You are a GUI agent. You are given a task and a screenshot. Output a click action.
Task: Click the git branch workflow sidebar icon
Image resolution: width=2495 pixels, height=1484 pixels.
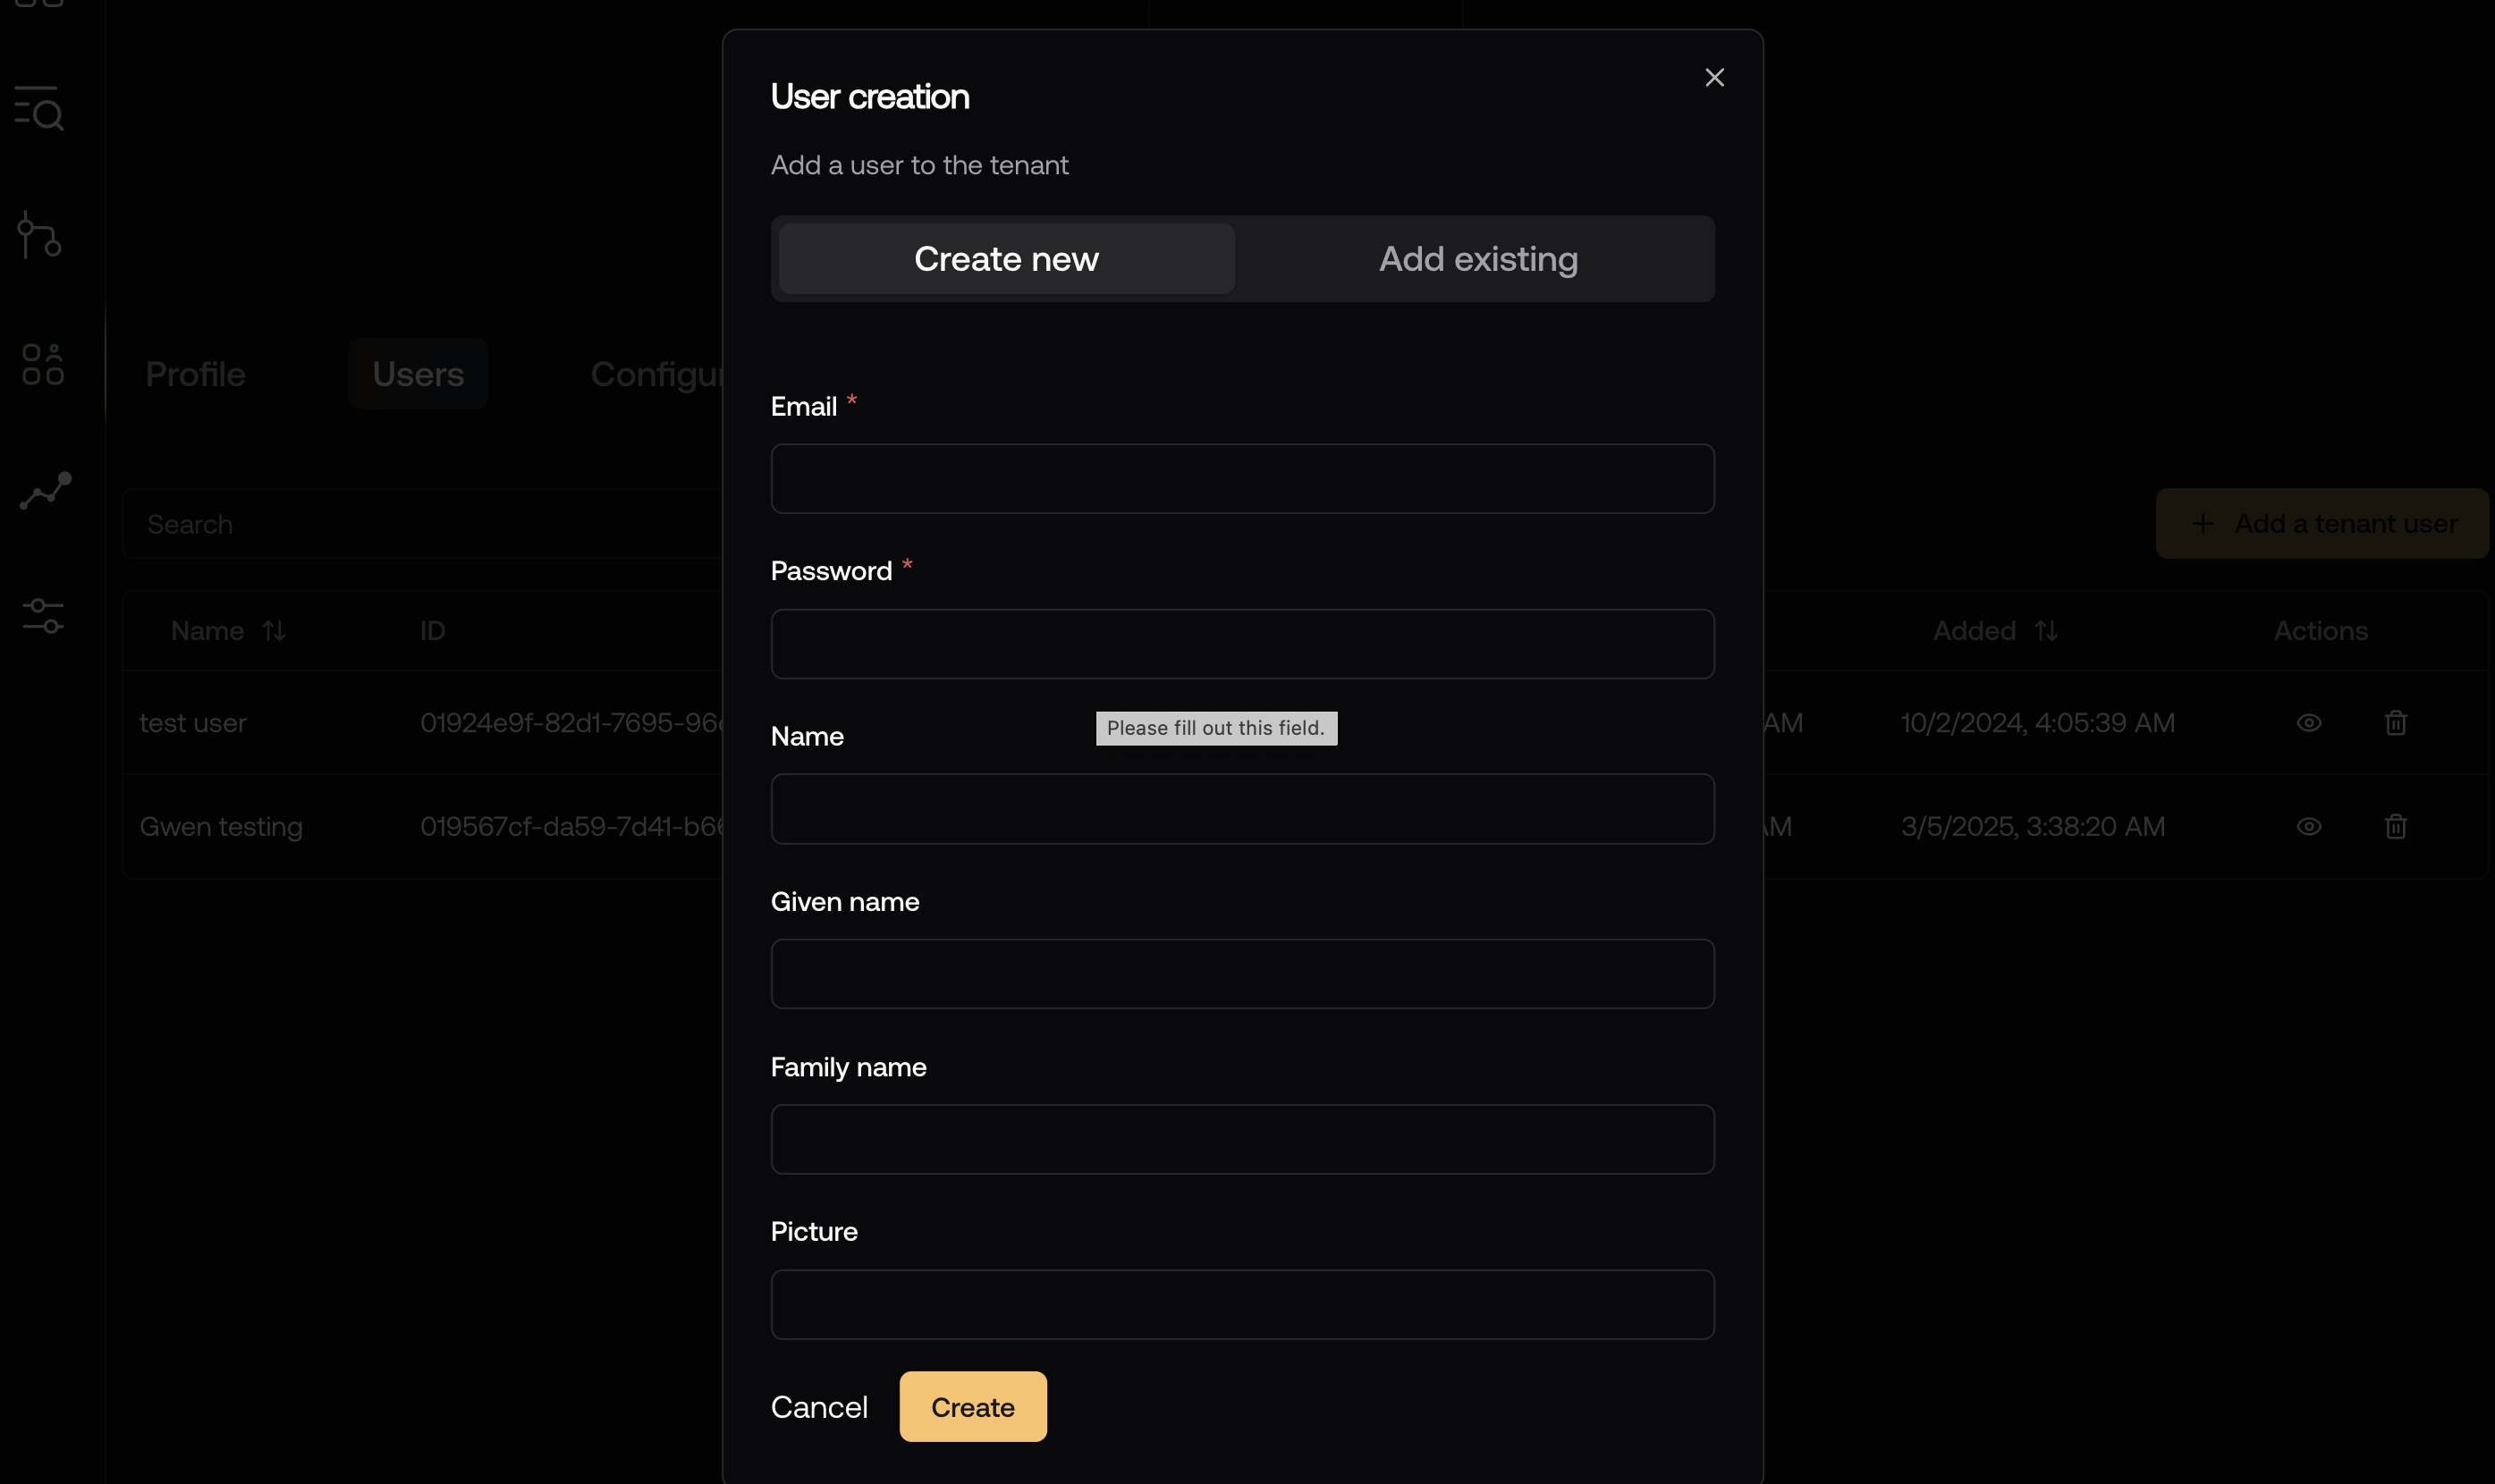(x=40, y=235)
